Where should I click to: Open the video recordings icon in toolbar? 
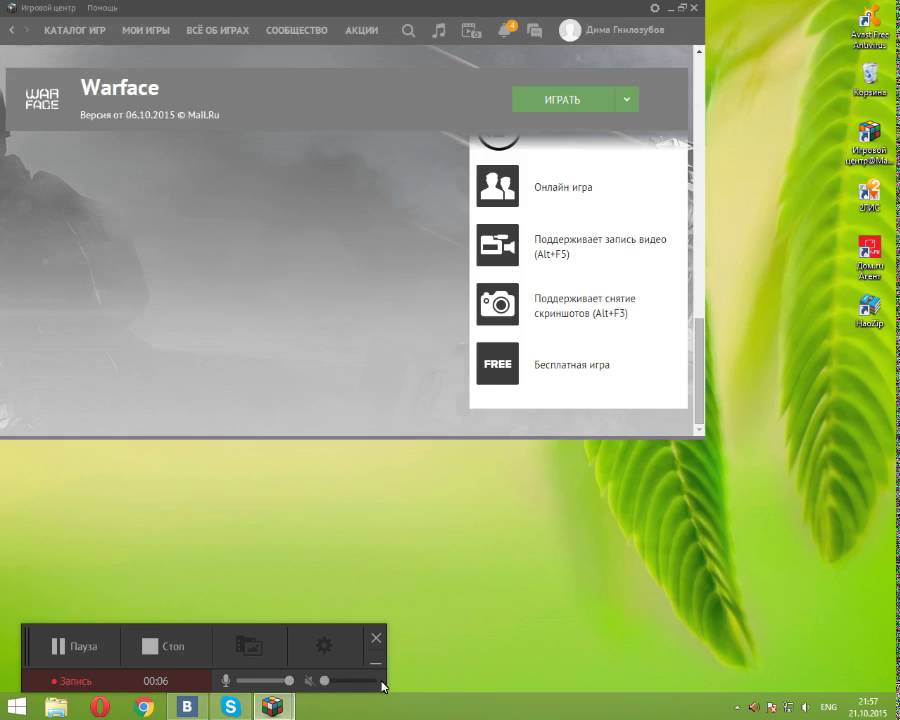click(471, 30)
